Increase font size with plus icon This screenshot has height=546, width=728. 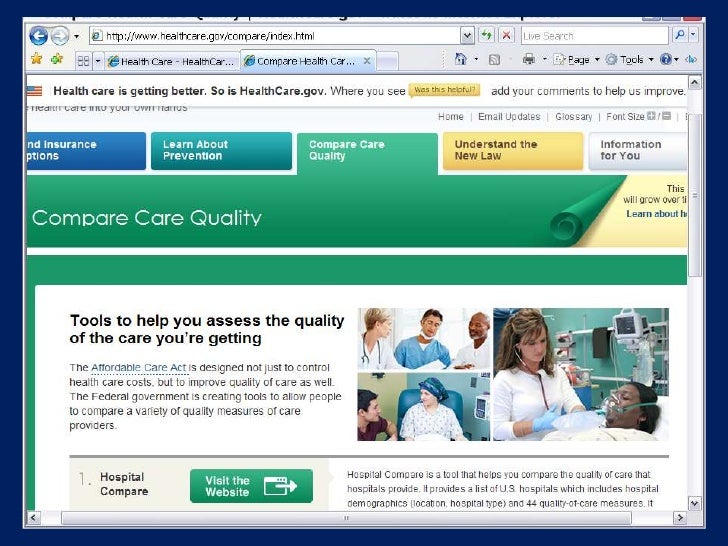click(x=651, y=116)
